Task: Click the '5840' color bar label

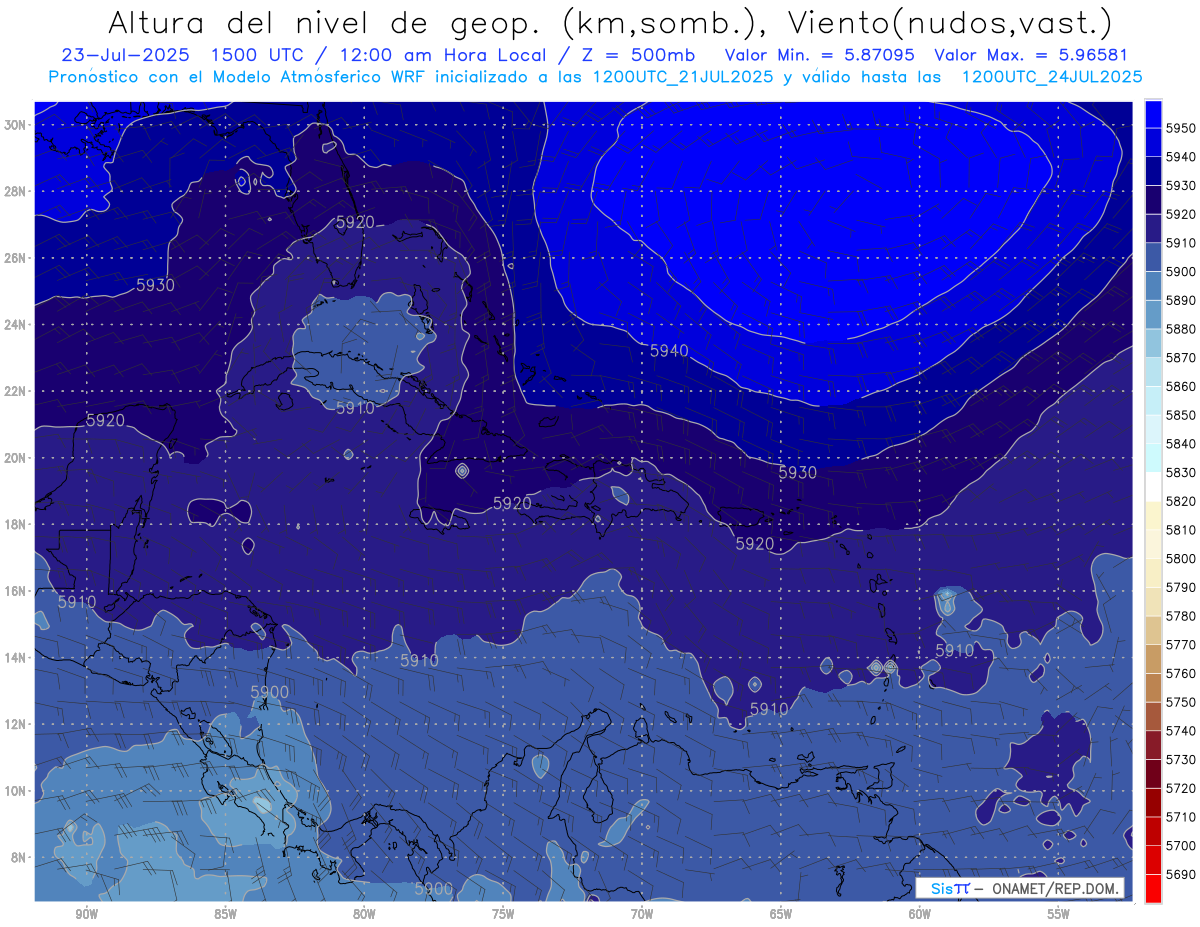Action: (1181, 444)
